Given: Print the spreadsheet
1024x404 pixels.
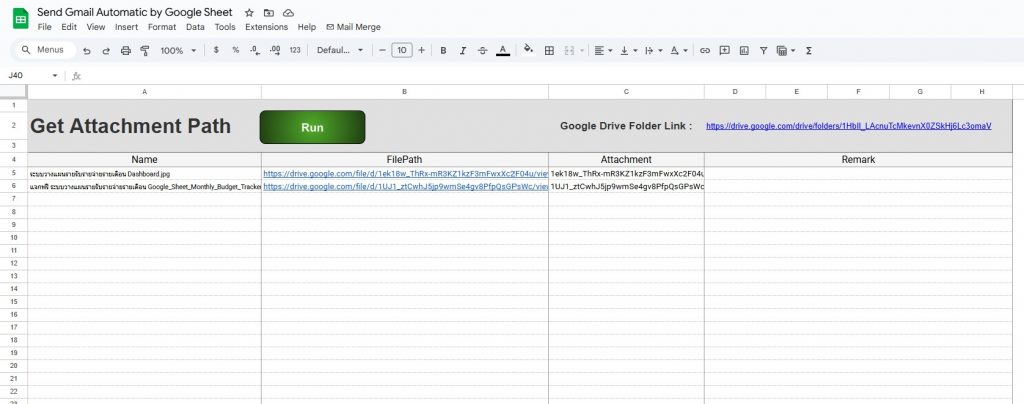Looking at the screenshot, I should pyautogui.click(x=125, y=50).
